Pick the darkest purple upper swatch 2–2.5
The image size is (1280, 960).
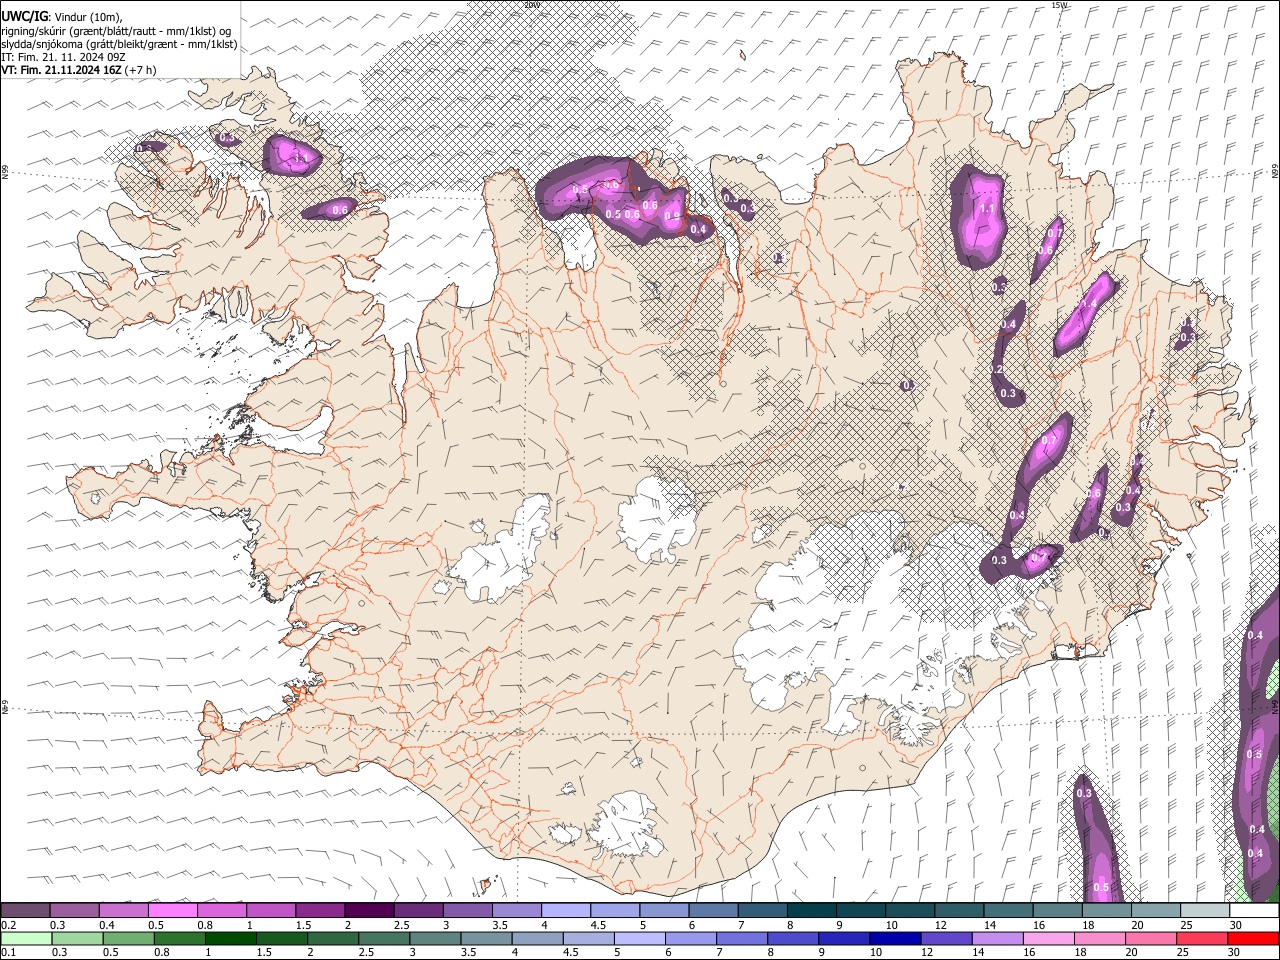pos(369,910)
